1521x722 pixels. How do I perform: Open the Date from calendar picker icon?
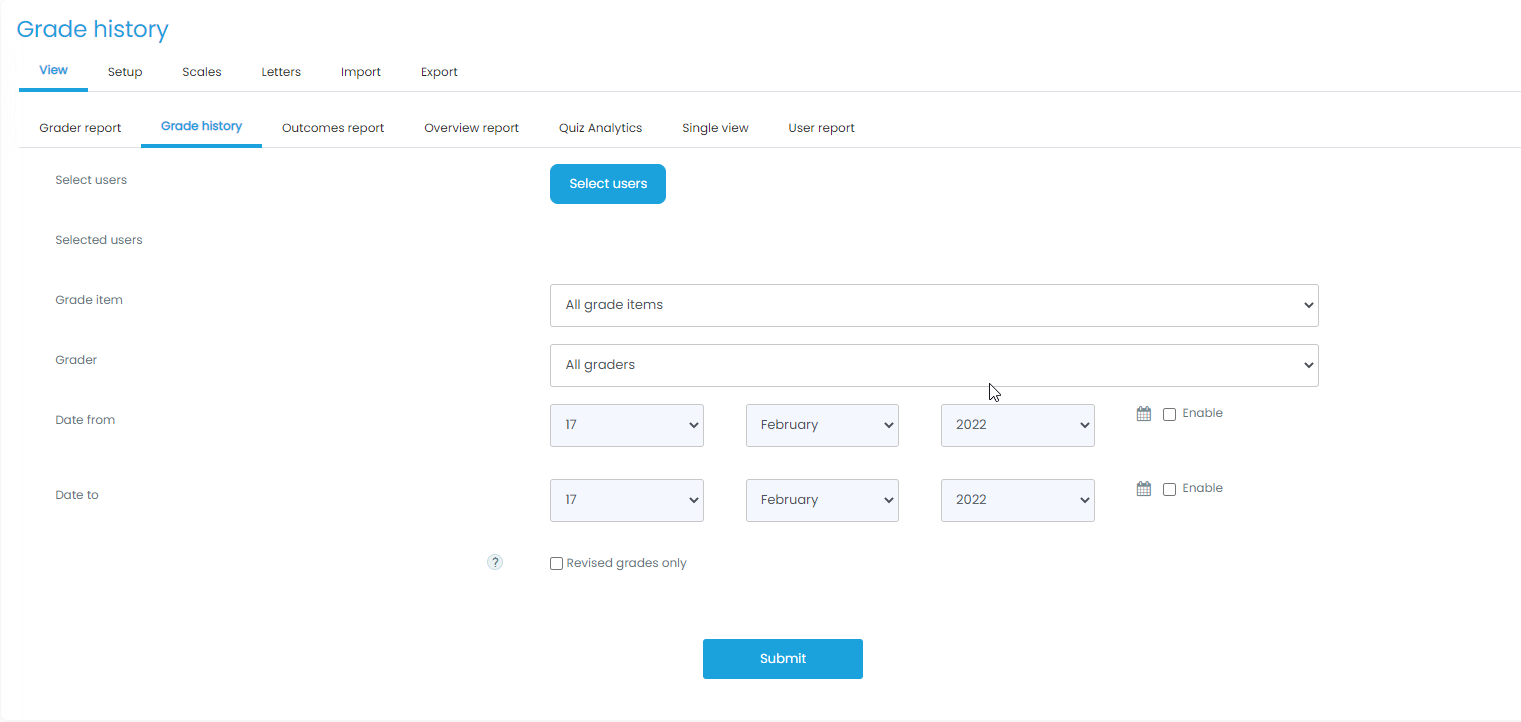tap(1144, 414)
